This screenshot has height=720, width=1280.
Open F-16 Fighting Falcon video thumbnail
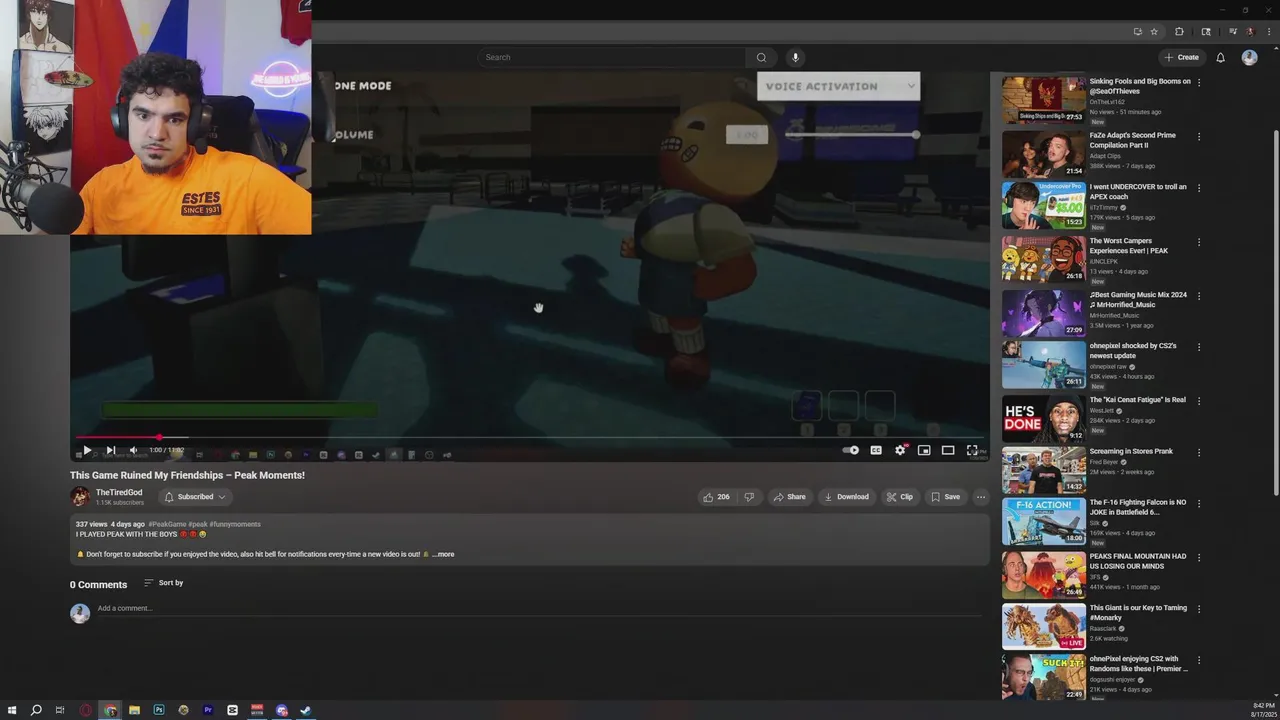tap(1043, 521)
